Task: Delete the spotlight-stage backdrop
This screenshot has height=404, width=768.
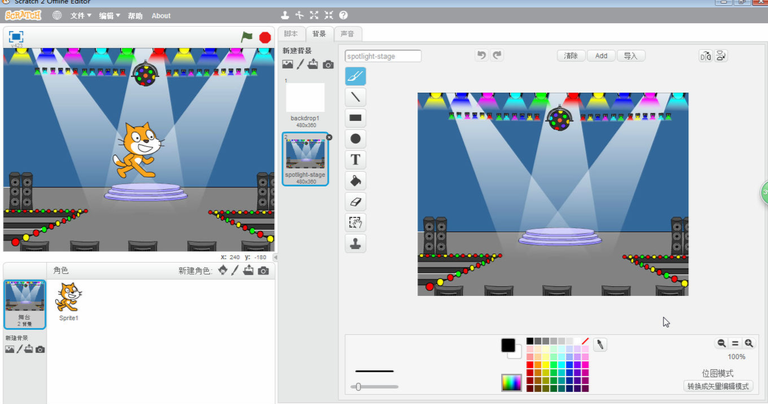Action: pos(329,137)
